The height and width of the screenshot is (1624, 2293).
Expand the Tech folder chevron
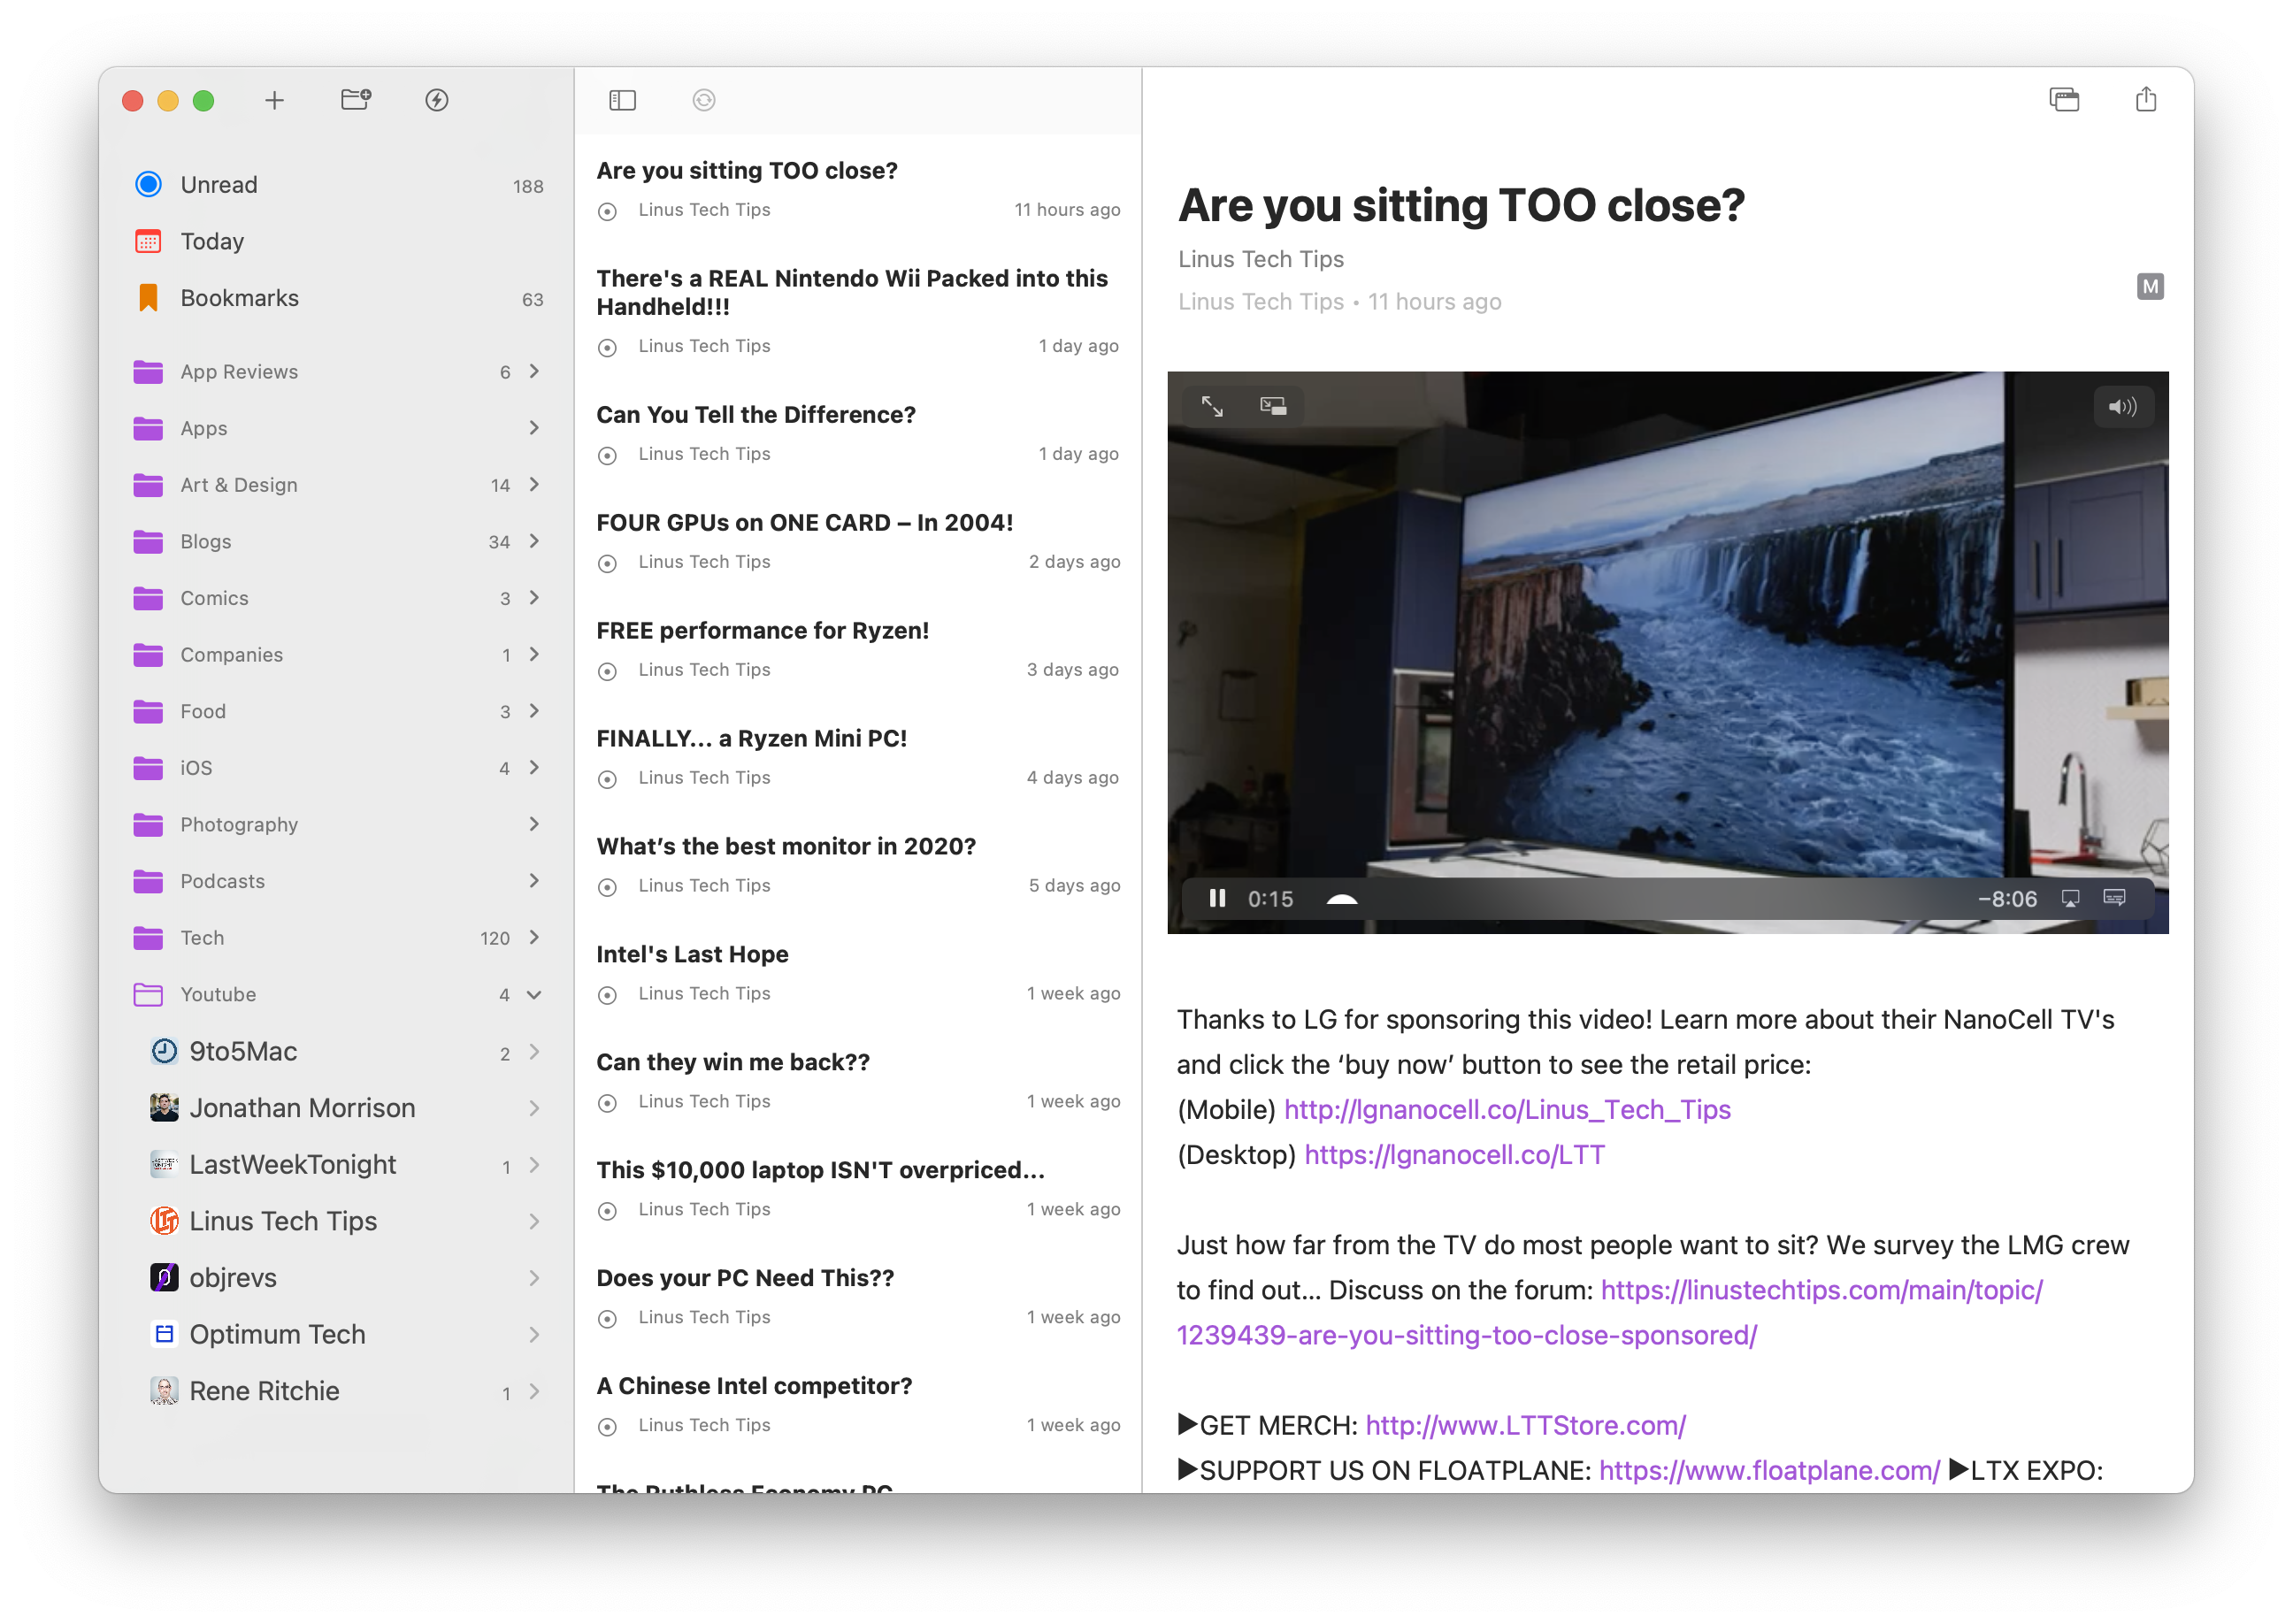(x=534, y=938)
